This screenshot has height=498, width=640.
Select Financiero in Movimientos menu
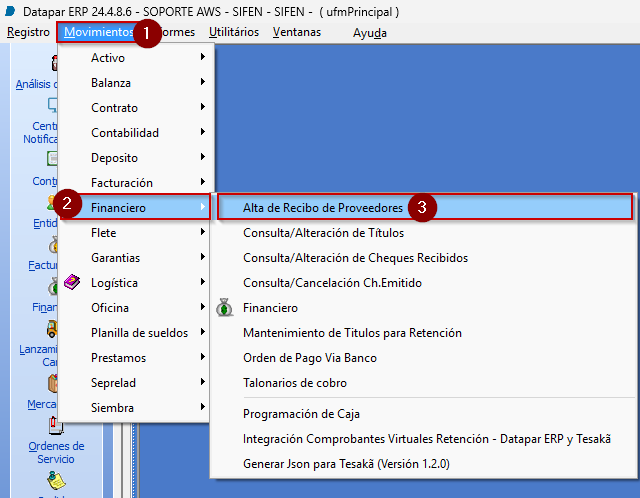[x=136, y=207]
